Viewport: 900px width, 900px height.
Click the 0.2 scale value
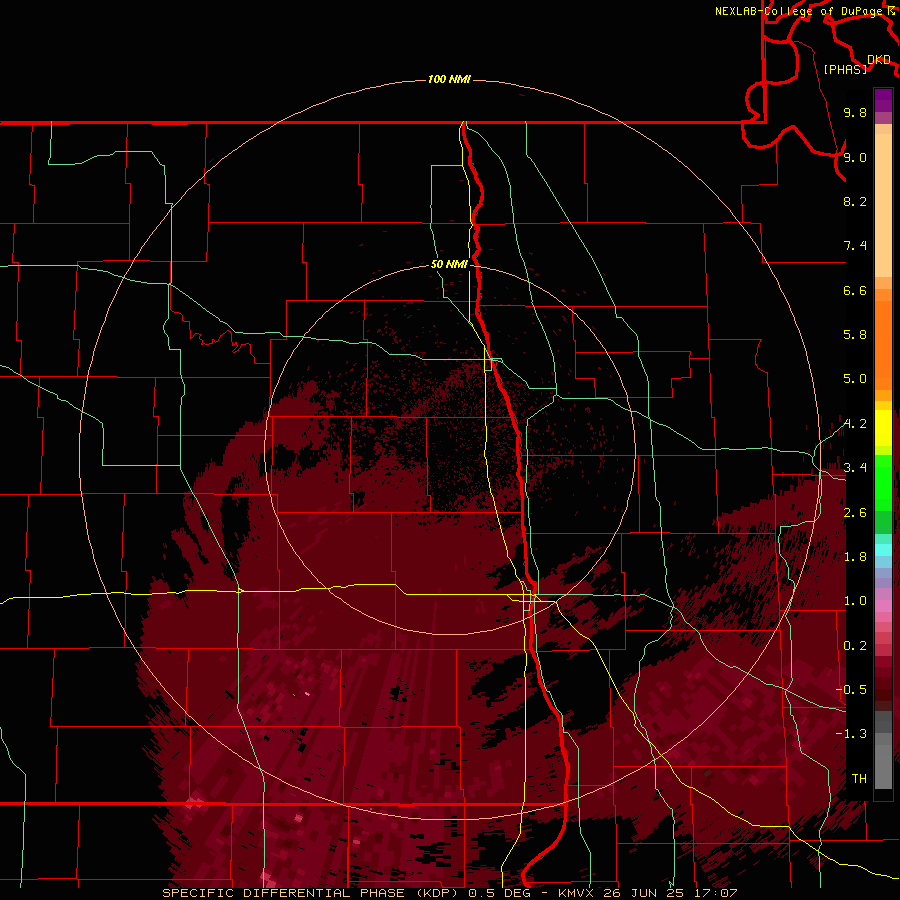click(855, 646)
